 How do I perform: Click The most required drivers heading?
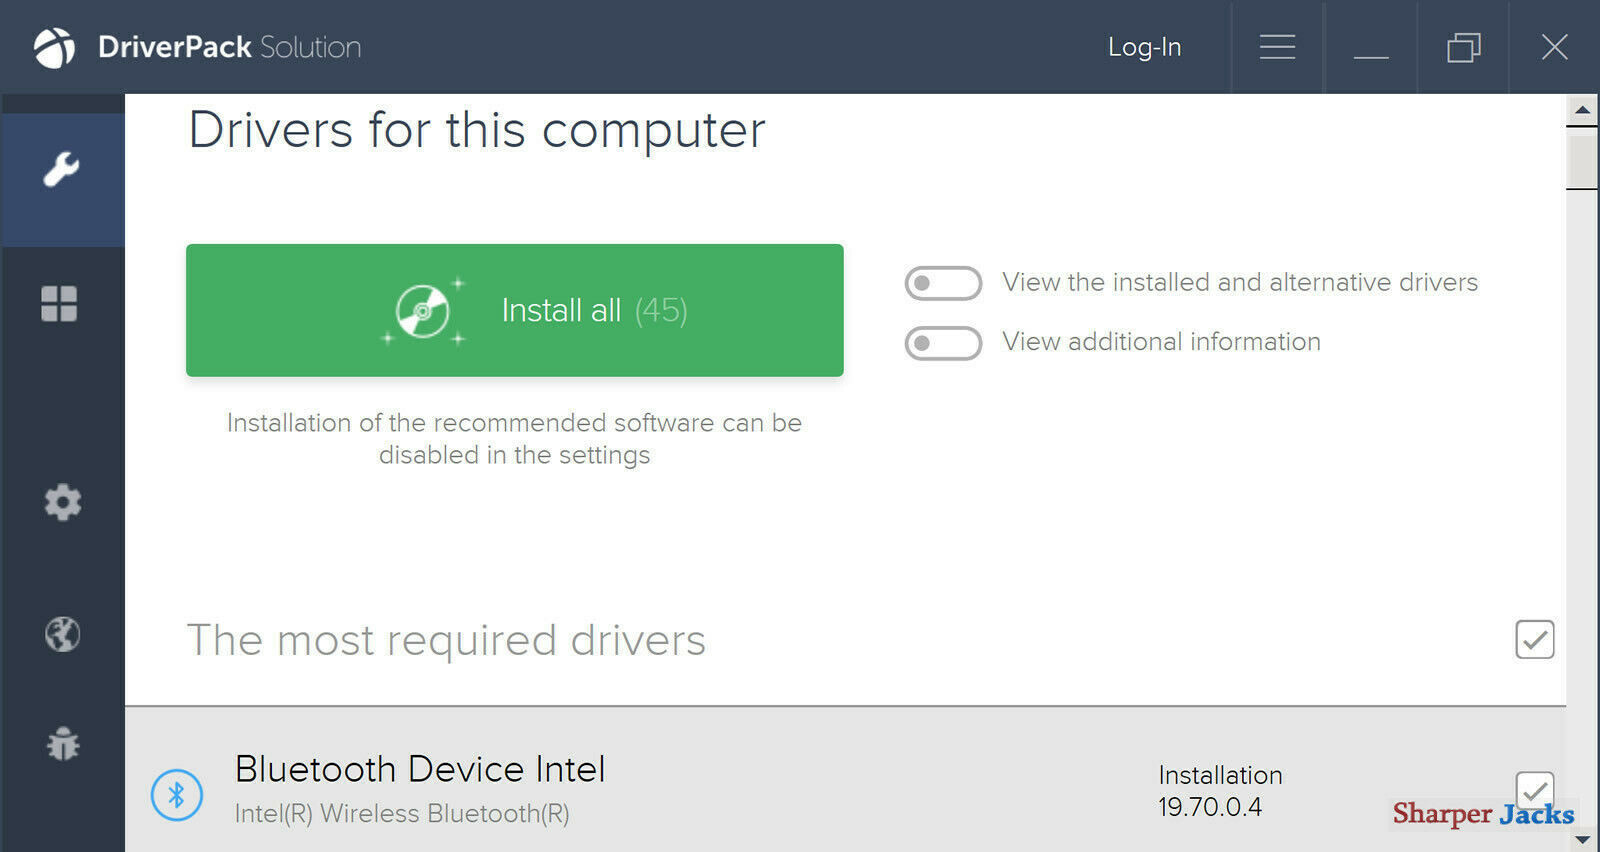coord(446,640)
